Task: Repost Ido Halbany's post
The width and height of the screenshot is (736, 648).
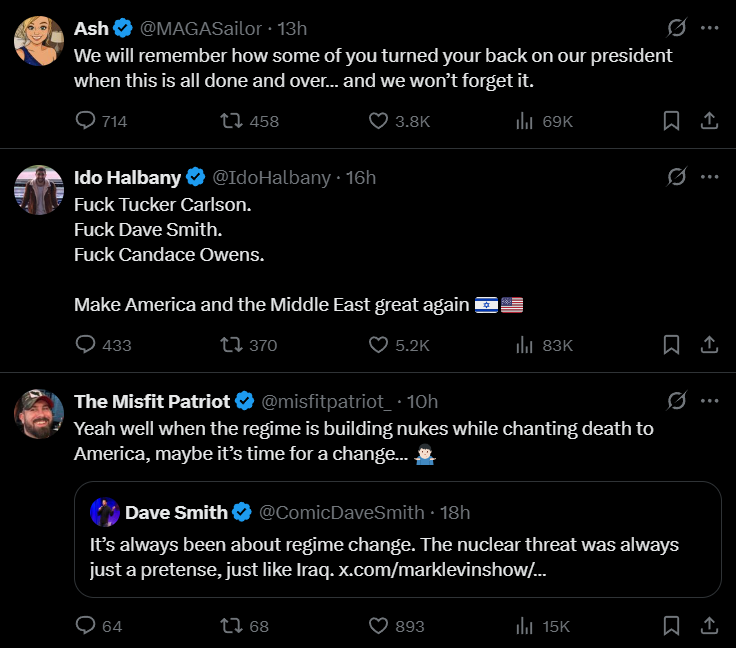Action: (x=231, y=345)
